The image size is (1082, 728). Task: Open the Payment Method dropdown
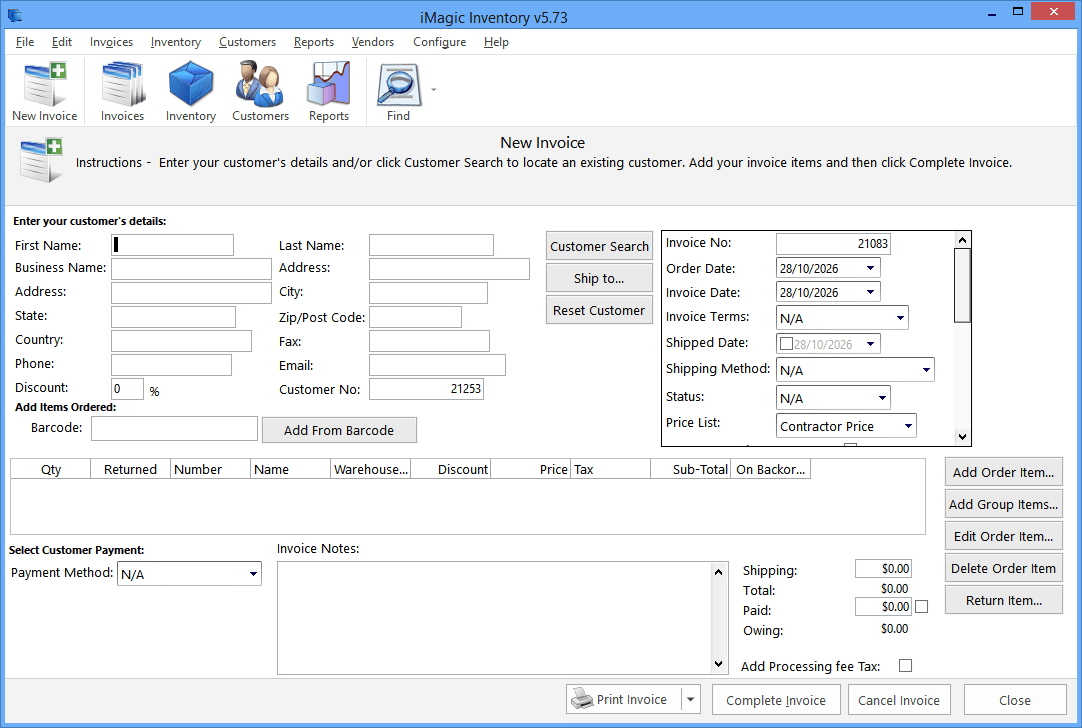(x=253, y=573)
